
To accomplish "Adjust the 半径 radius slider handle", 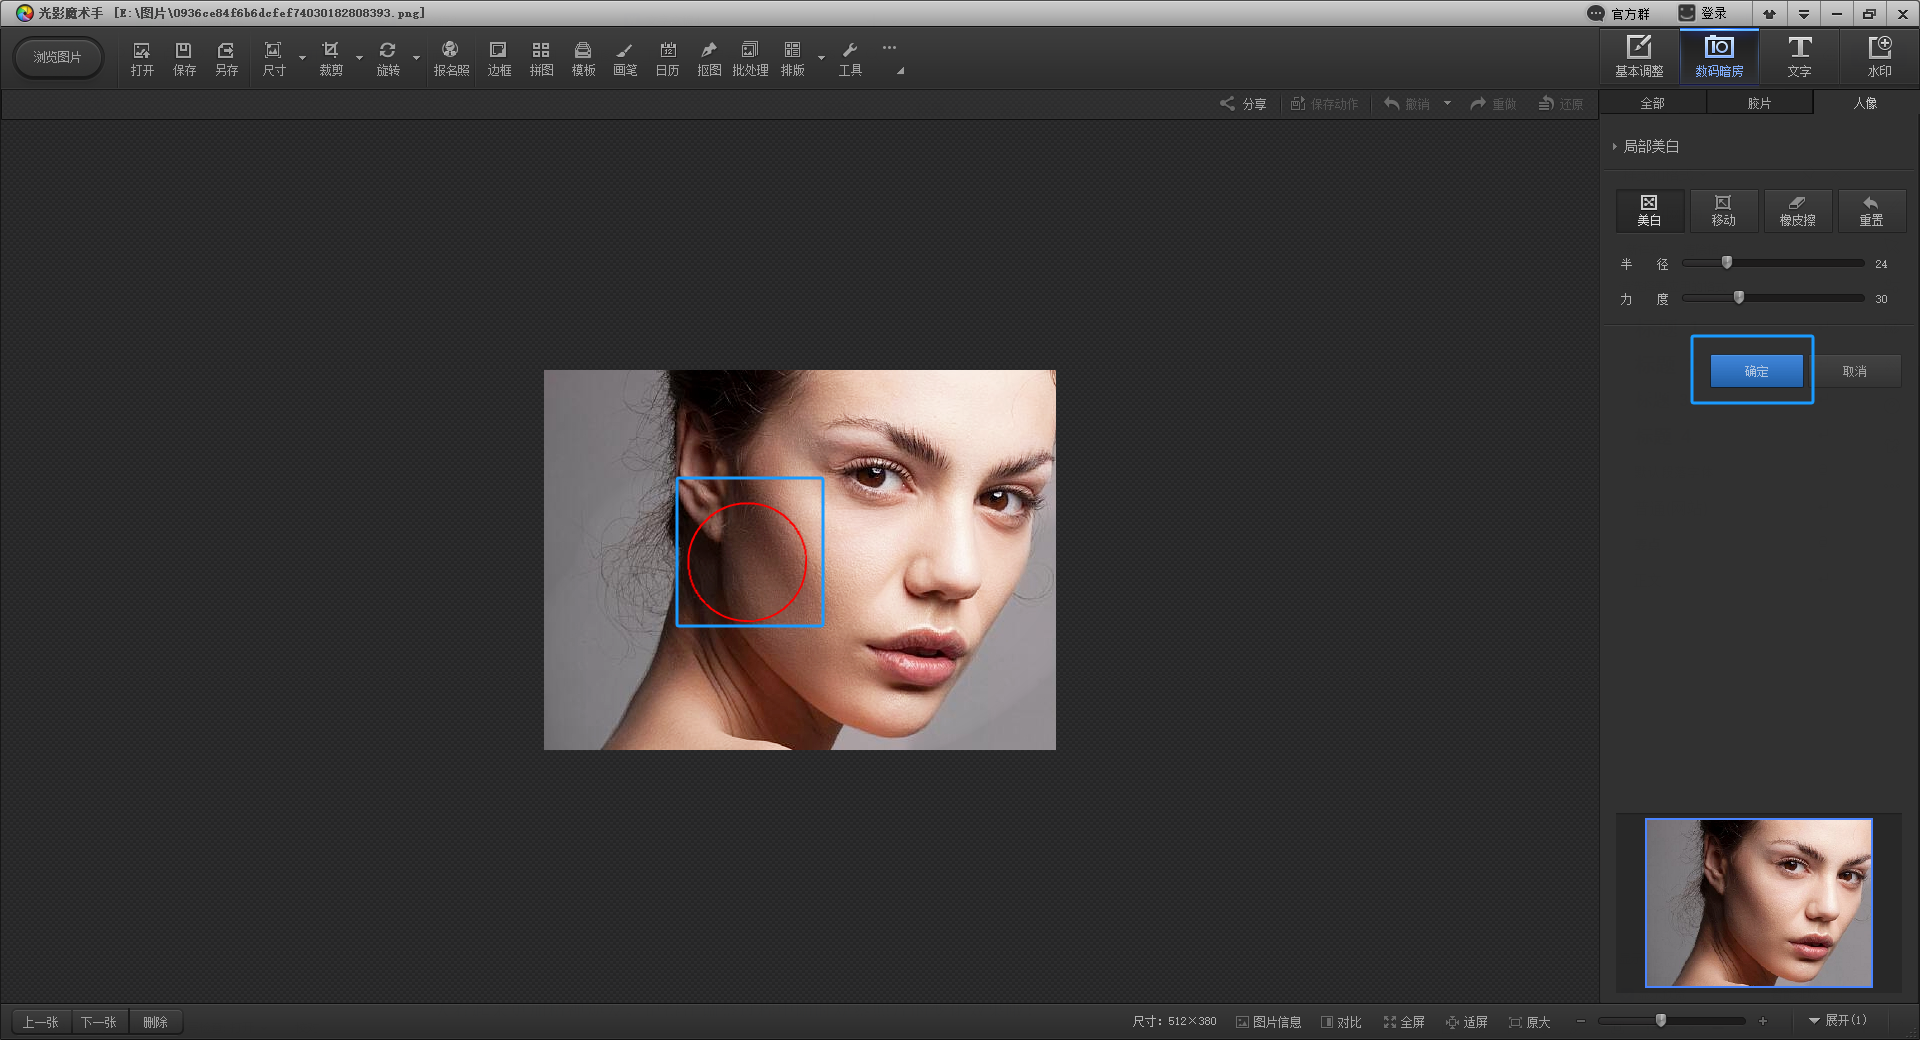I will click(1727, 263).
